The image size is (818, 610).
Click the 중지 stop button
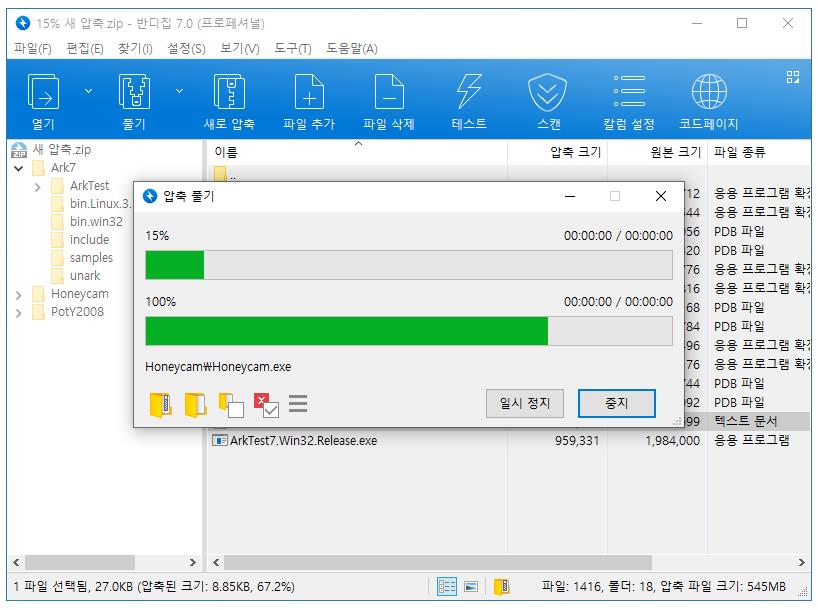pyautogui.click(x=617, y=403)
